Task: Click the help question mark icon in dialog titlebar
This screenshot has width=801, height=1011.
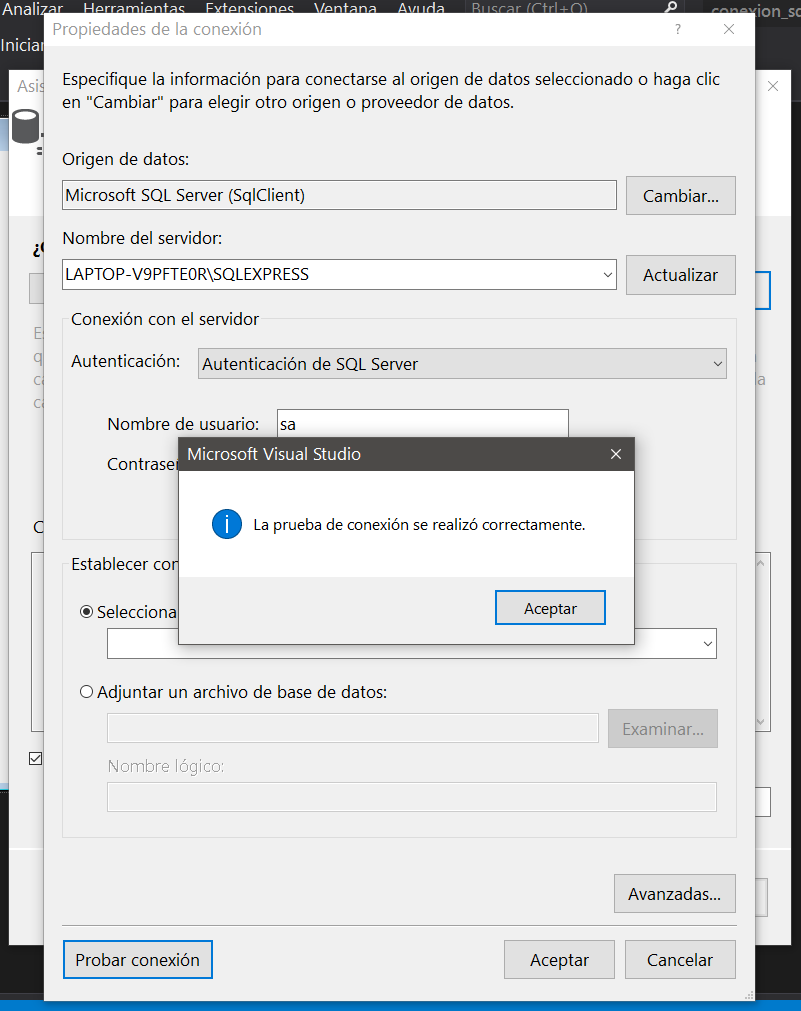Action: point(677,29)
